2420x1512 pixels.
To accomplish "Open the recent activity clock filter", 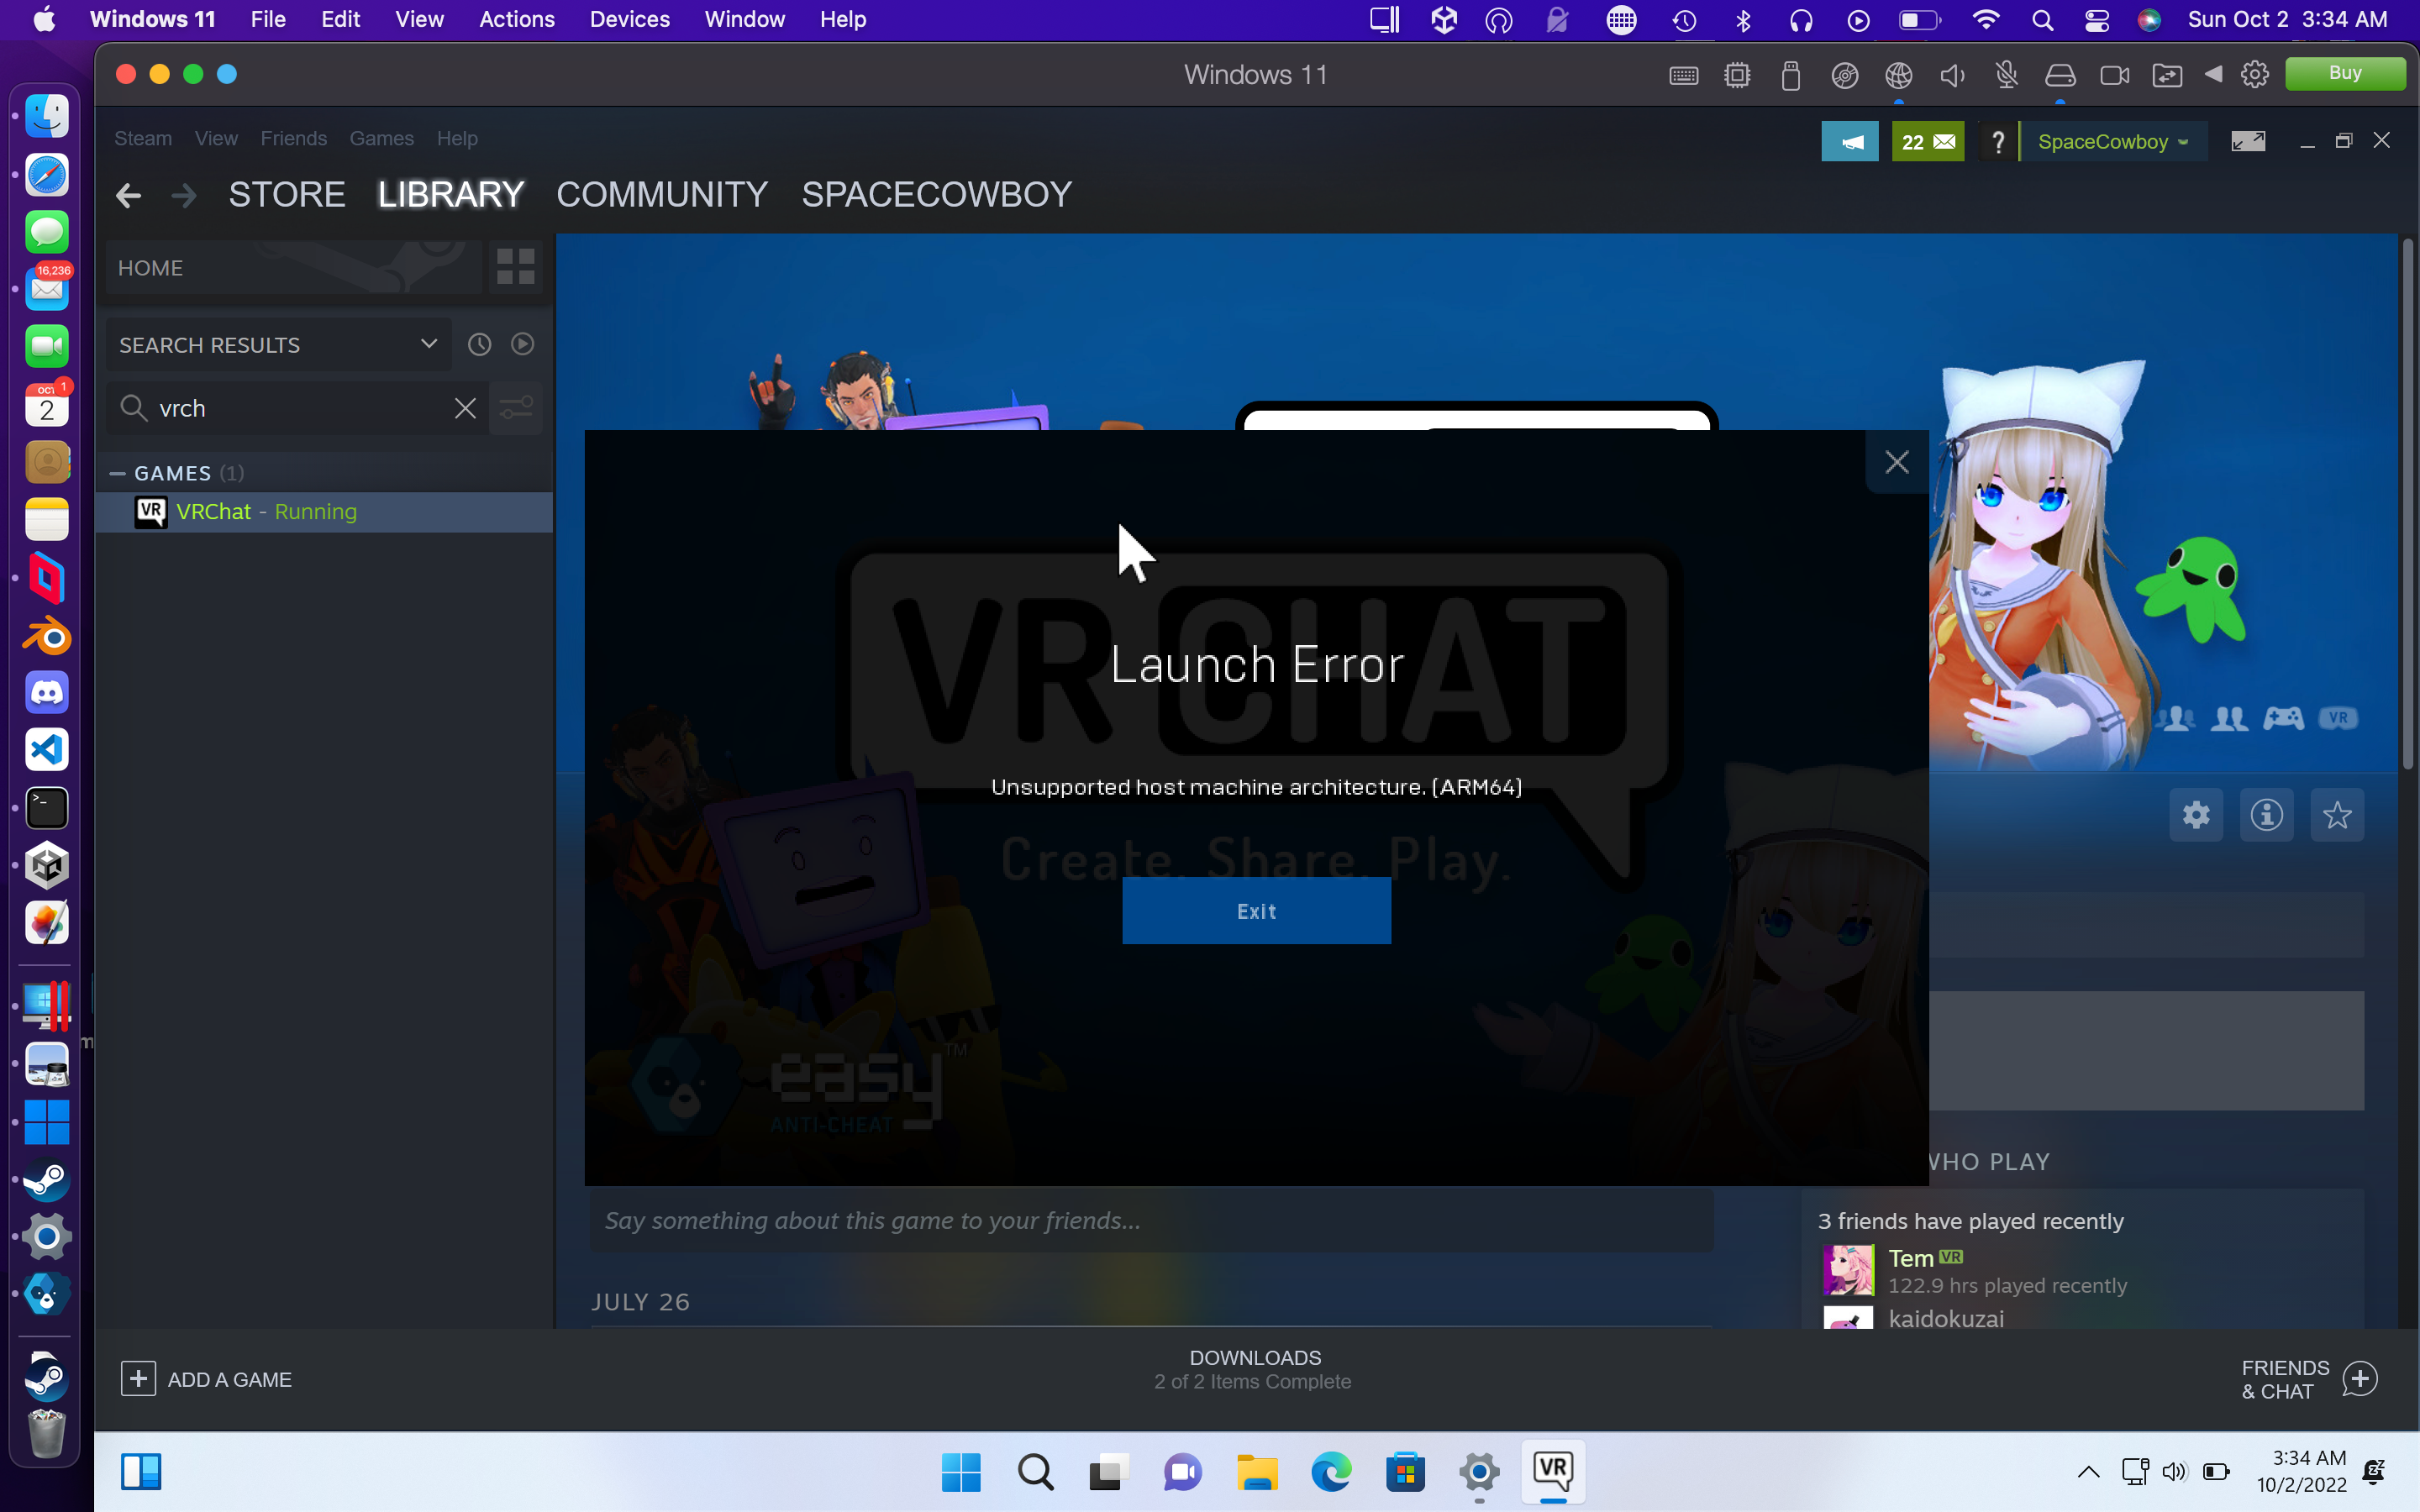I will [480, 345].
